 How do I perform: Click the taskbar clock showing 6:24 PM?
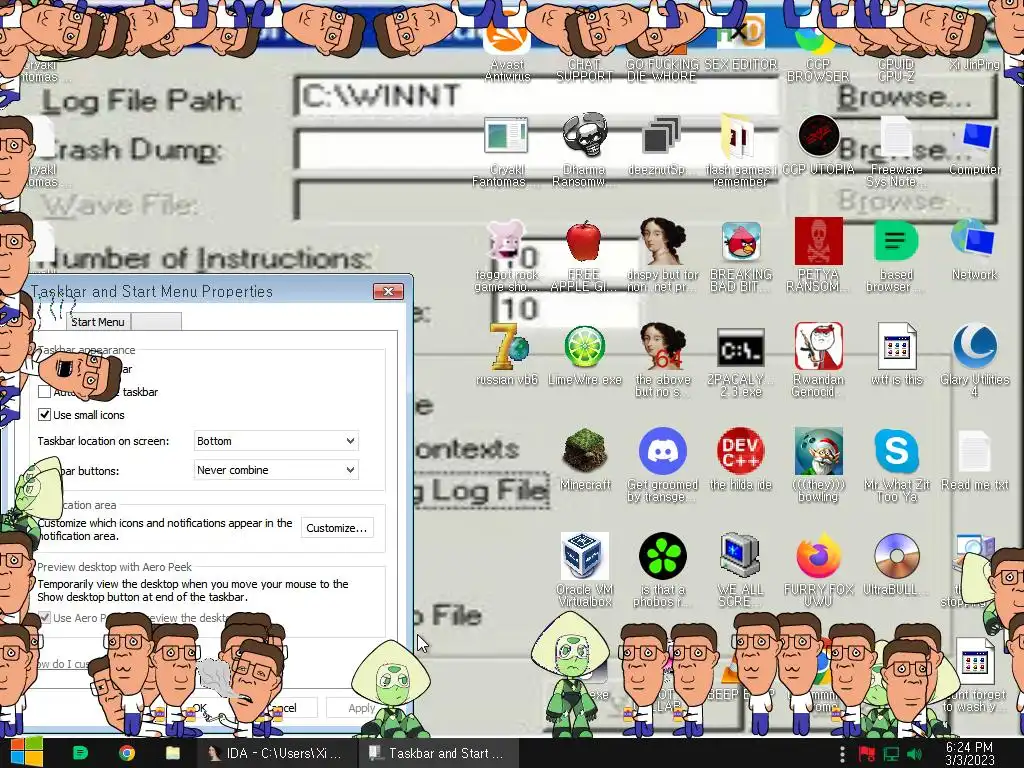pyautogui.click(x=969, y=754)
